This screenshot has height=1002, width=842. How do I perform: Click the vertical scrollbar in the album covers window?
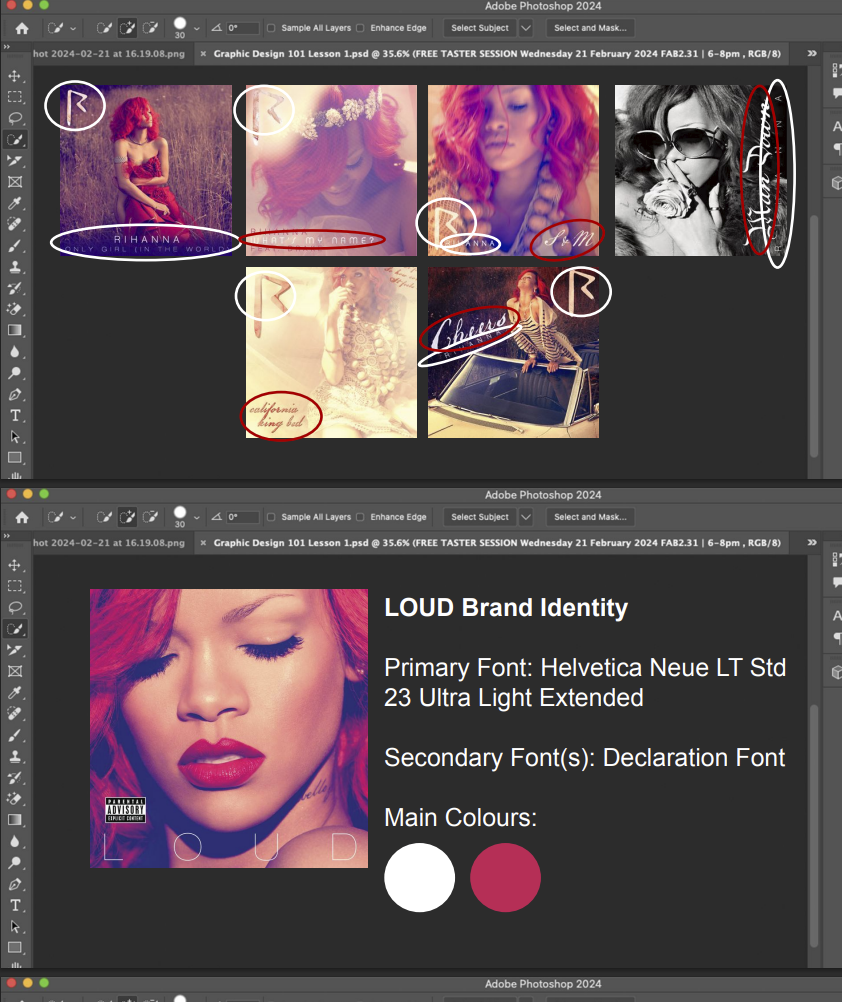pyautogui.click(x=814, y=335)
